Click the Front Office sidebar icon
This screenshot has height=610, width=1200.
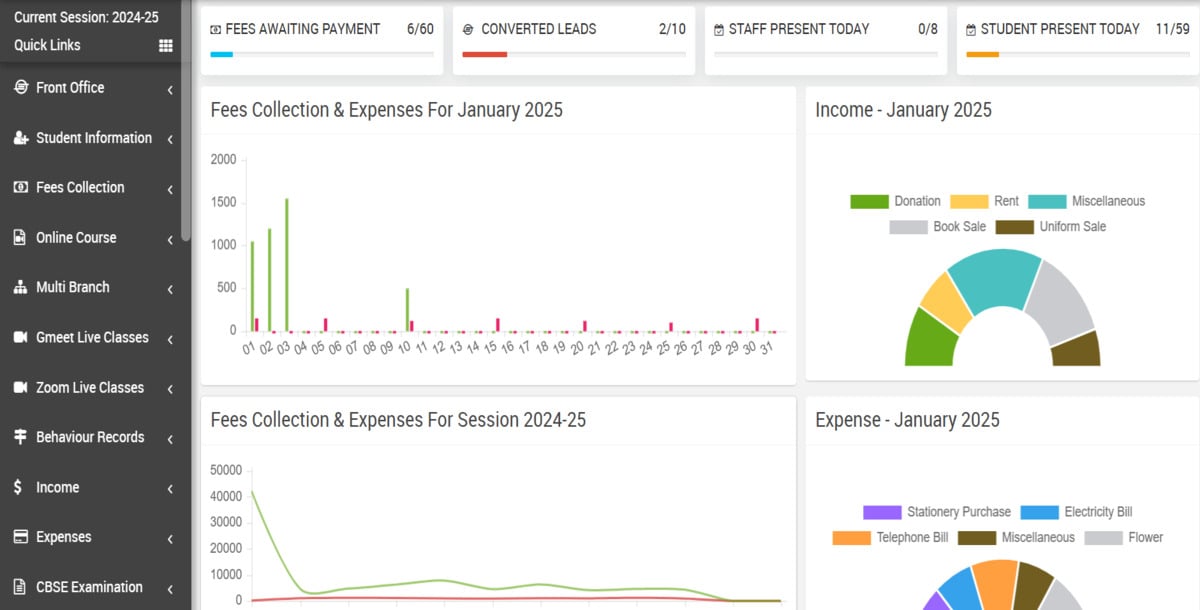(x=20, y=88)
